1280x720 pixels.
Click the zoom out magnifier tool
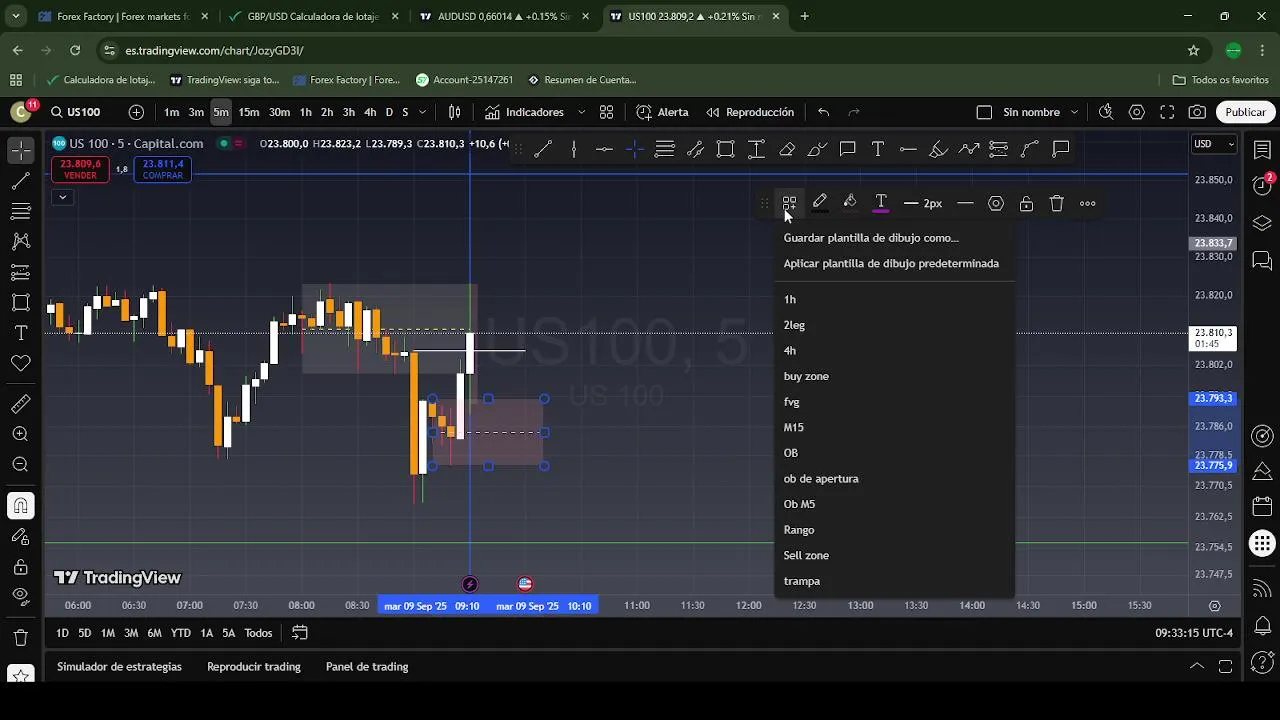coord(20,464)
